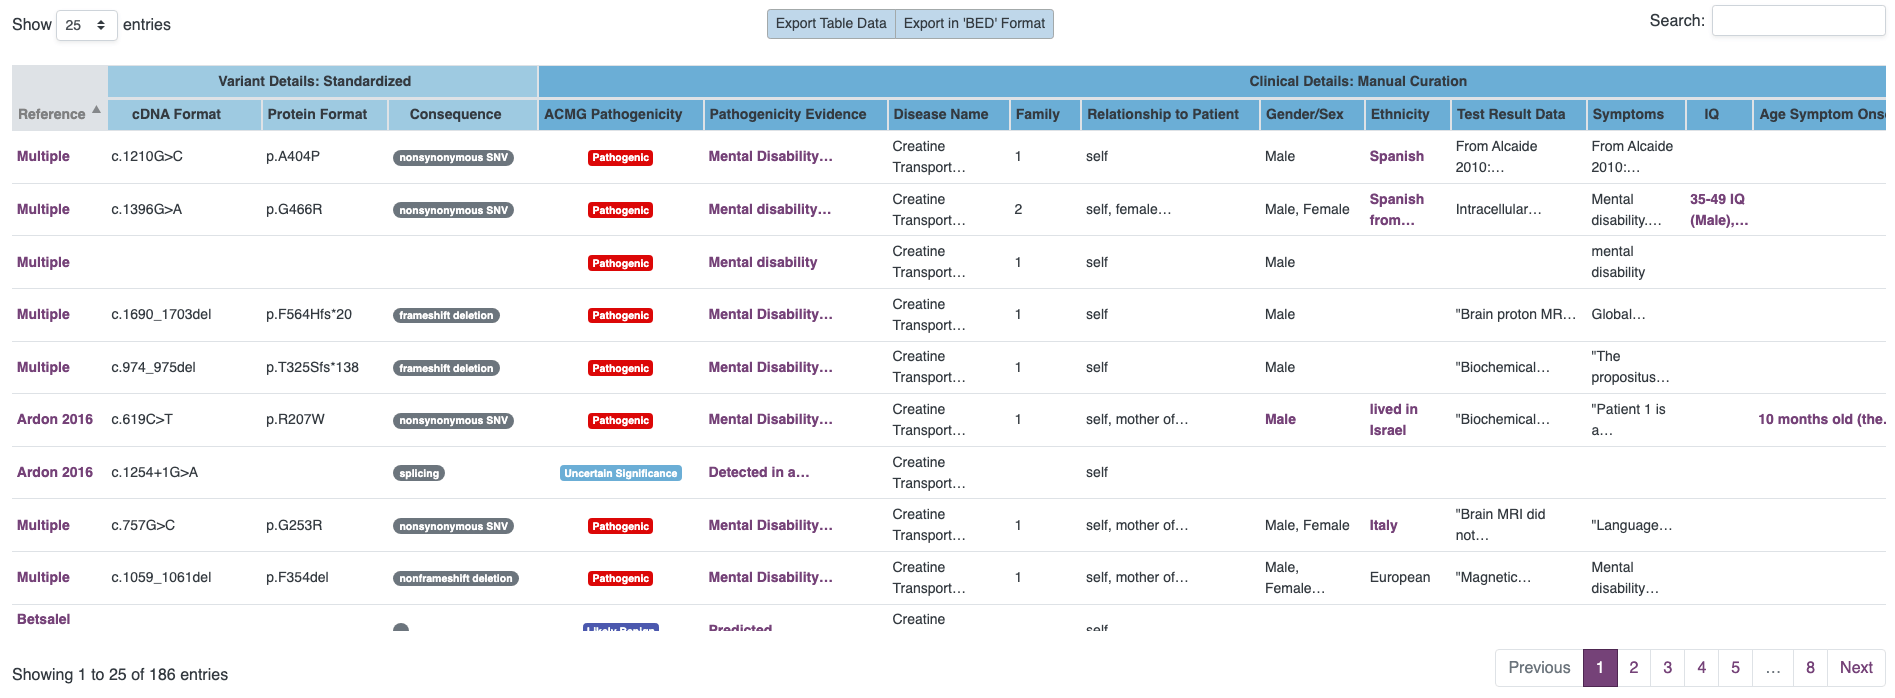
Task: Open Multiple reference for c.1210G>C row
Action: pos(43,156)
